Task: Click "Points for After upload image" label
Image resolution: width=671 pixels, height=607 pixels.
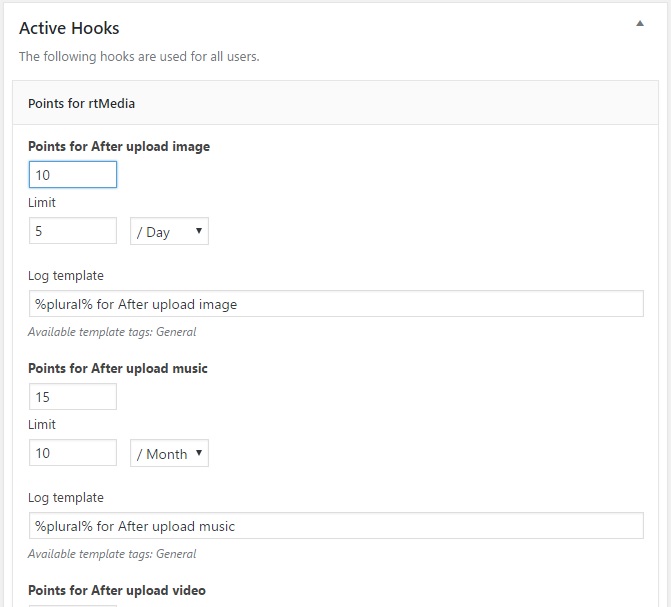Action: coord(119,146)
